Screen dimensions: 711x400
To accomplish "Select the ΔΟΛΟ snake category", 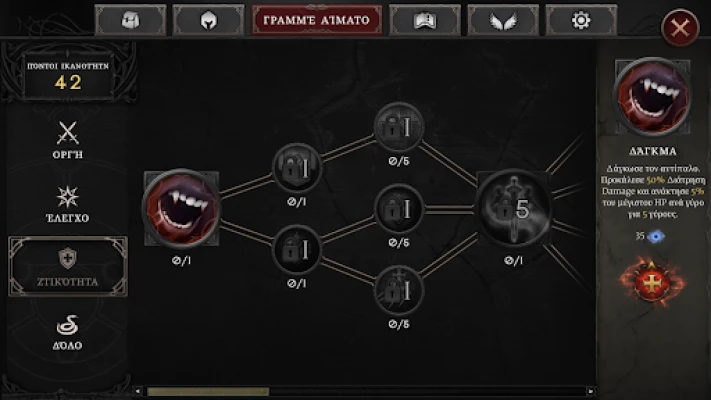I will (68, 332).
